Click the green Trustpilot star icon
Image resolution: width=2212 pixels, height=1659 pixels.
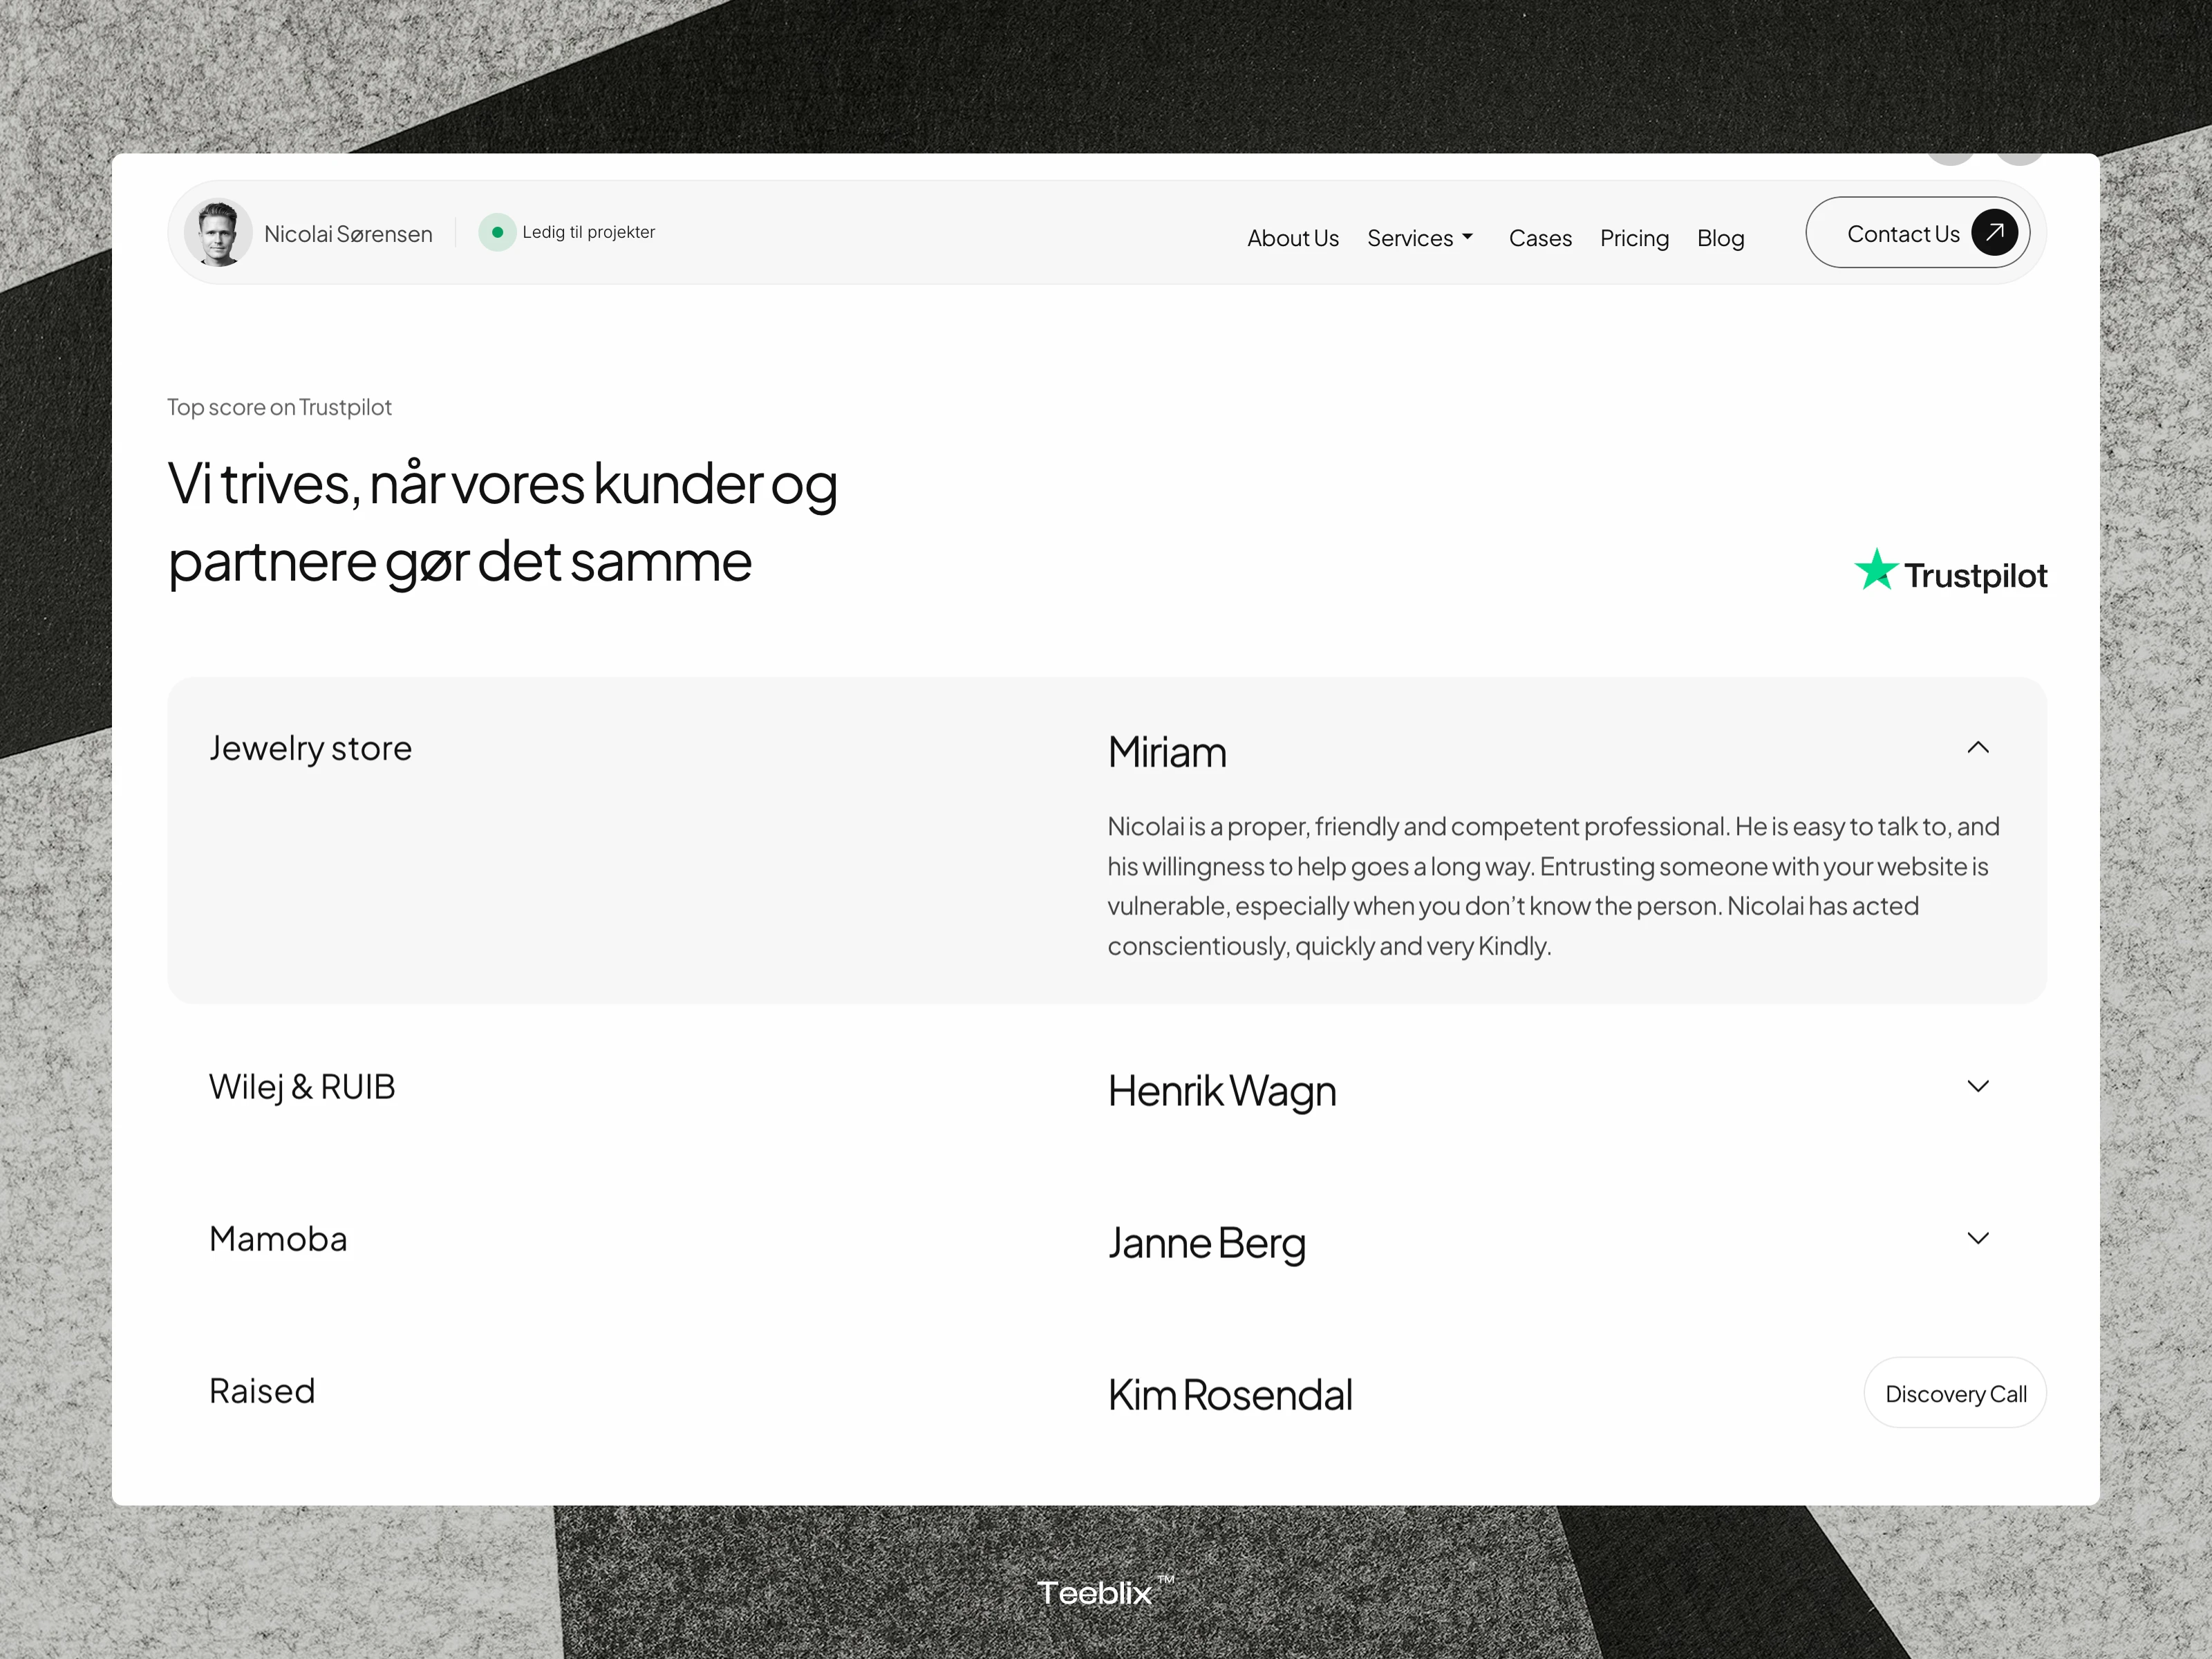pyautogui.click(x=1876, y=570)
